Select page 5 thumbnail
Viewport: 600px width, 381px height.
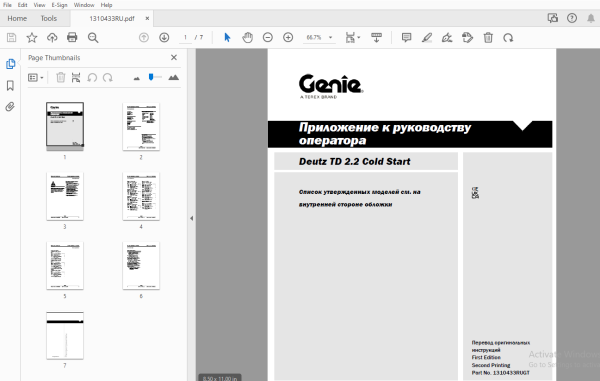click(65, 265)
